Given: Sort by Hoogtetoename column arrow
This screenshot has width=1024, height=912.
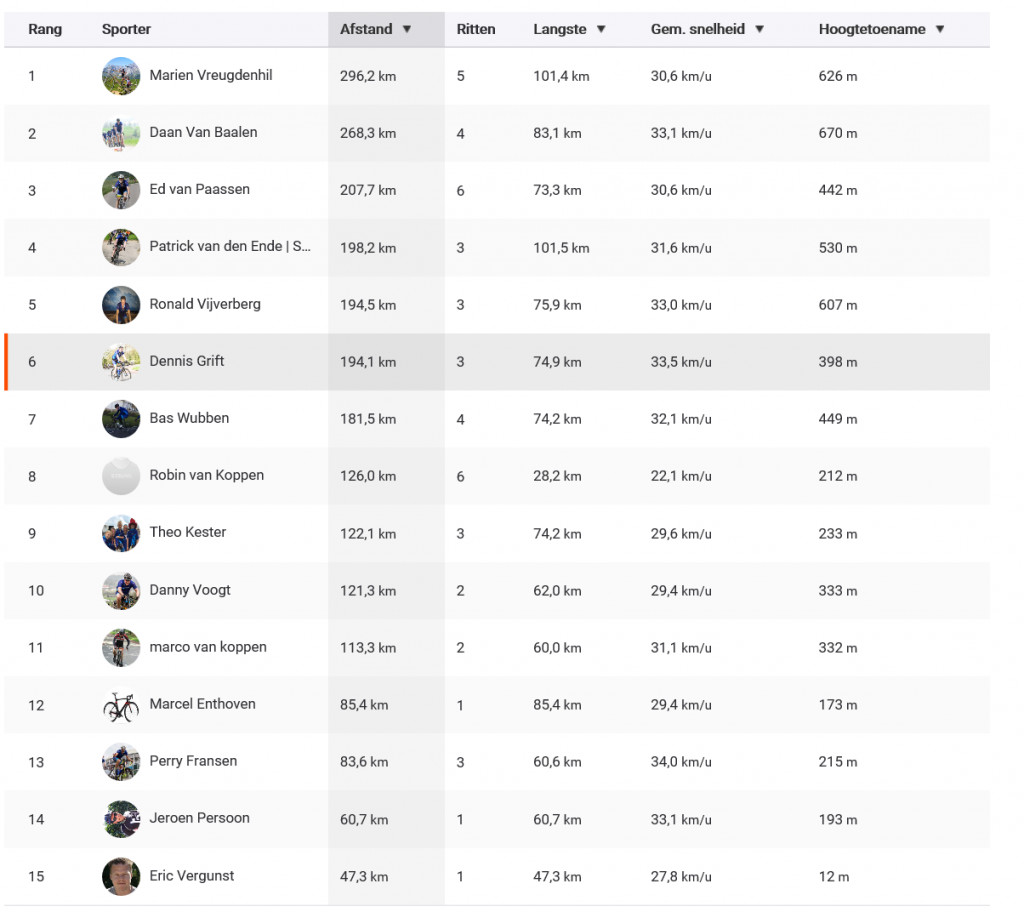Looking at the screenshot, I should click(x=940, y=29).
